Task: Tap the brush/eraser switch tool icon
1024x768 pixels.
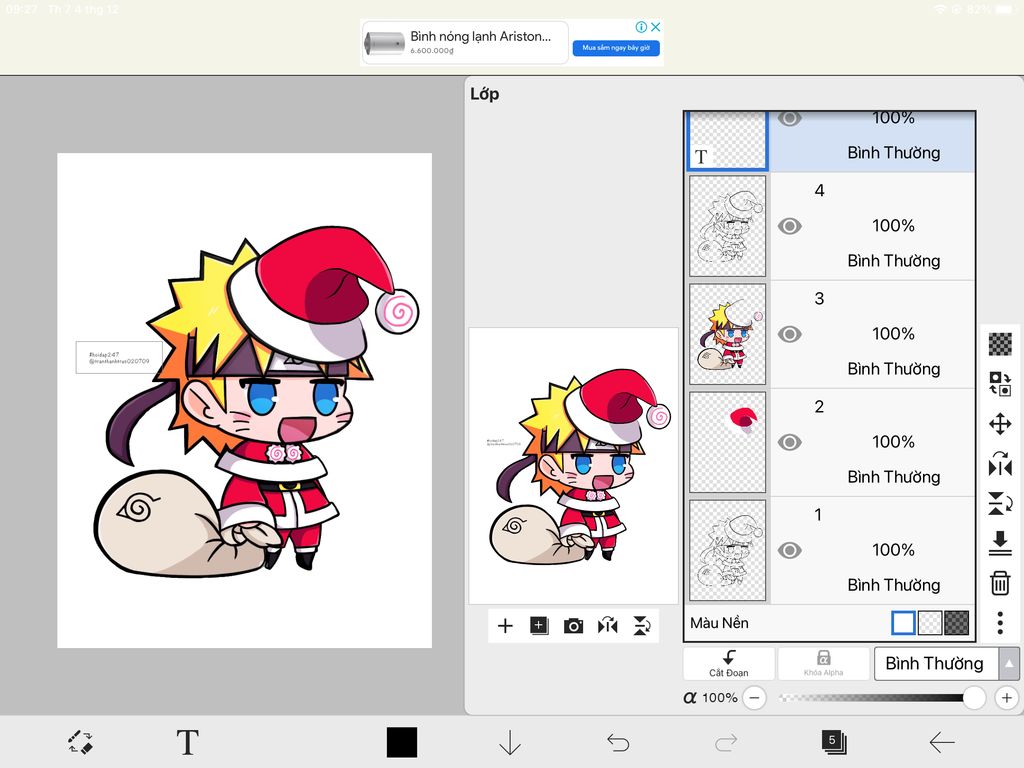Action: pos(81,742)
